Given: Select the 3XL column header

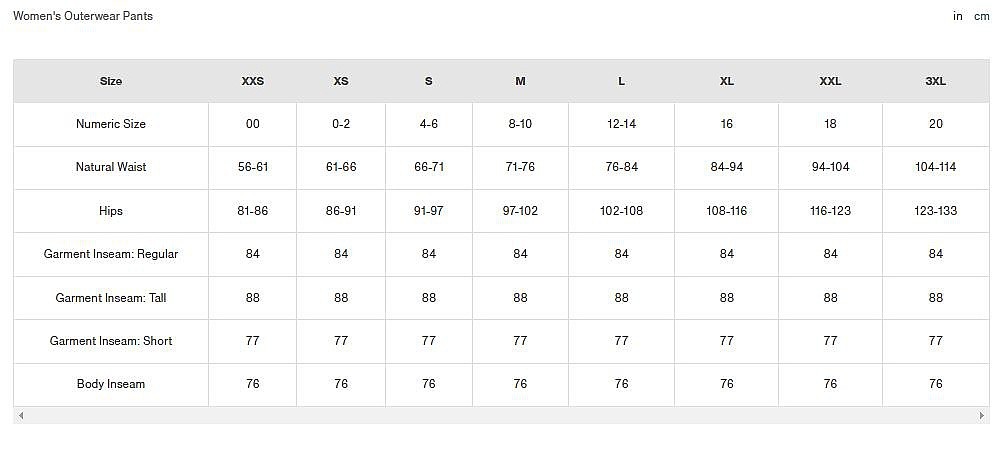Looking at the screenshot, I should [936, 81].
